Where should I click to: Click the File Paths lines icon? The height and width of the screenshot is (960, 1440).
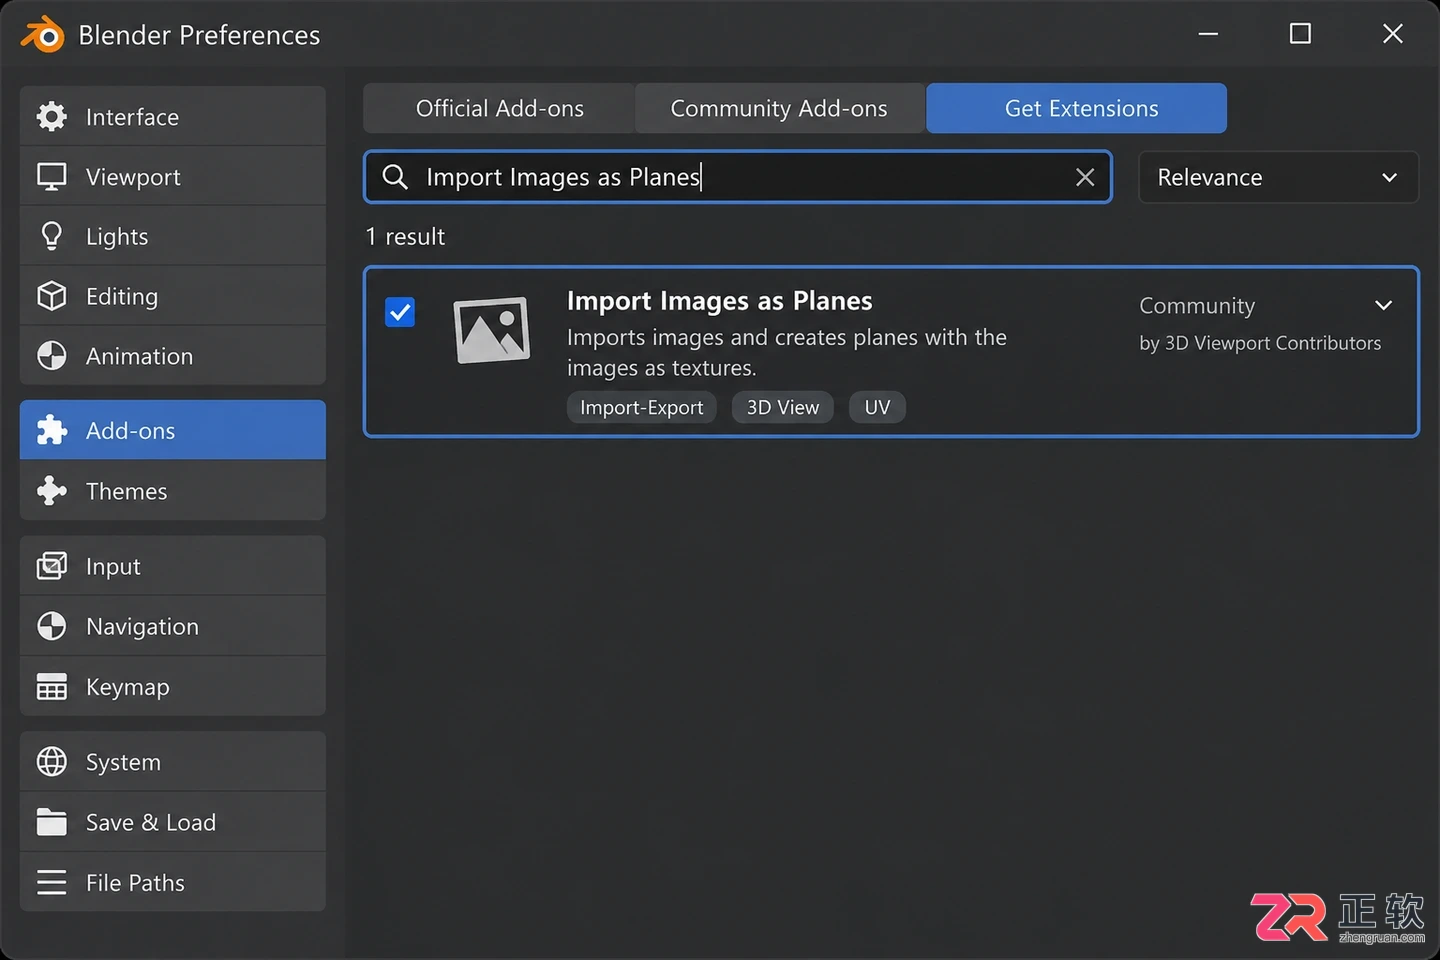click(51, 882)
